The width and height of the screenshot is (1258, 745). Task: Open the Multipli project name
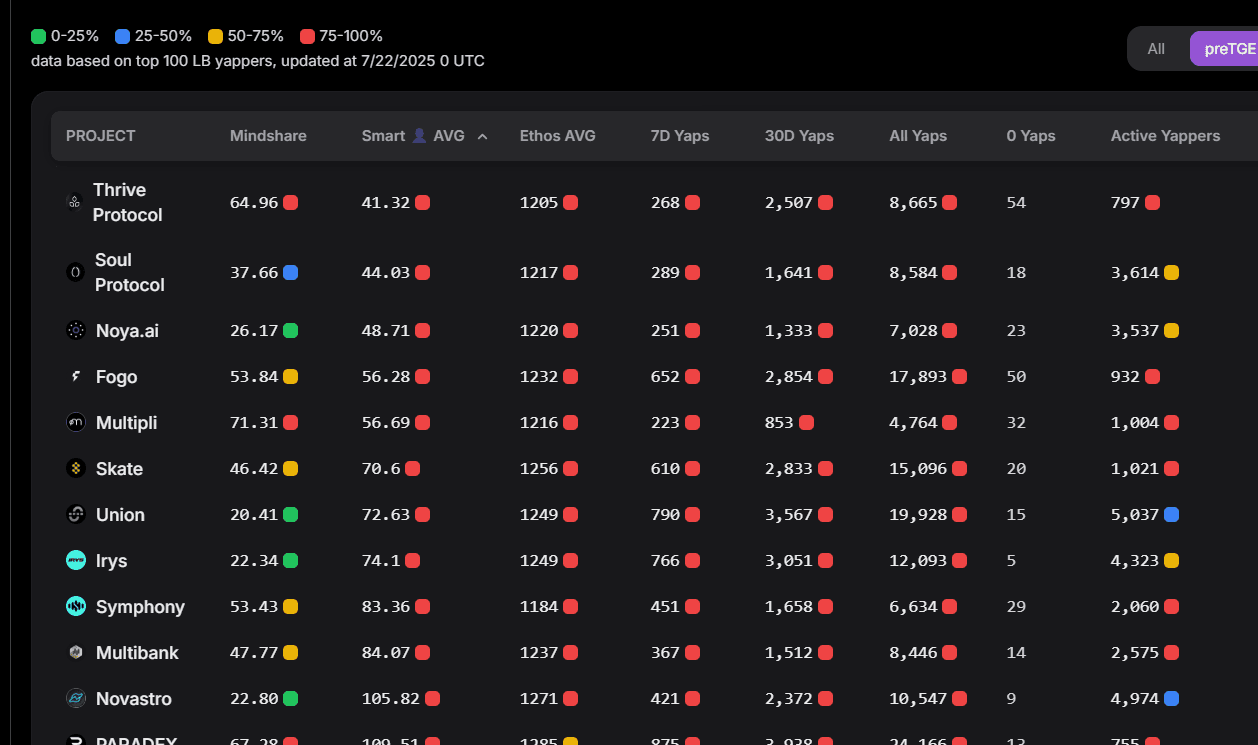pos(126,423)
